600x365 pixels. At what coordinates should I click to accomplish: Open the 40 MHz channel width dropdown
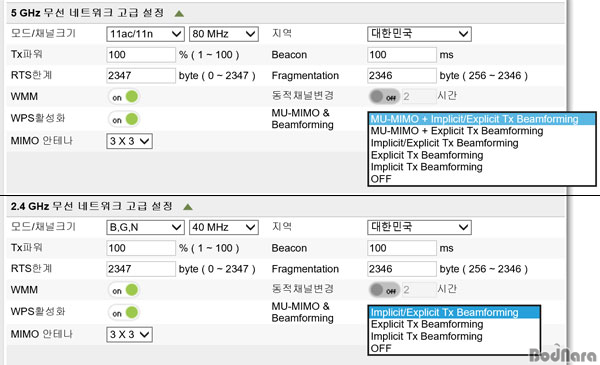pos(224,227)
